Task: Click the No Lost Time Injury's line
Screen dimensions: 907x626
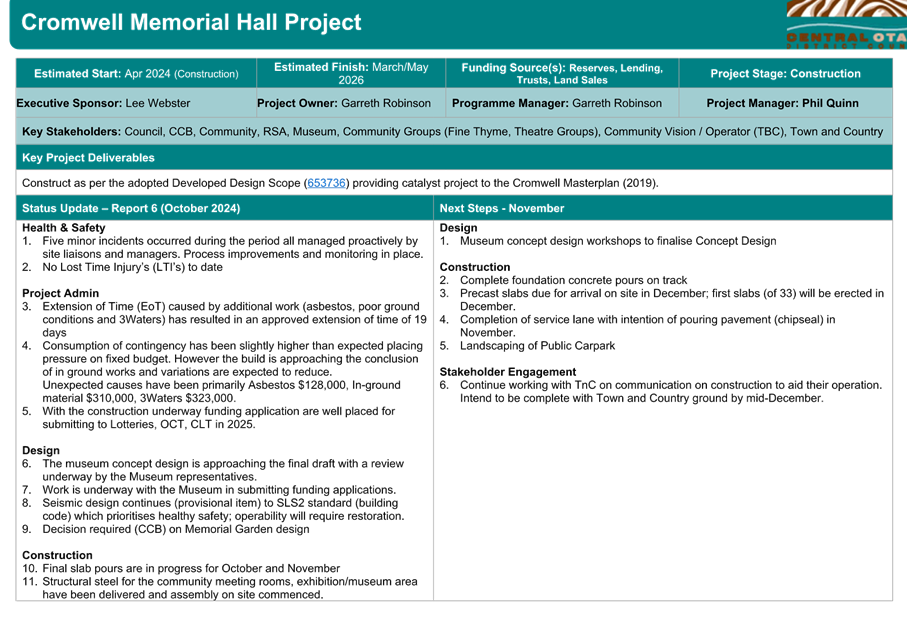Action: [x=122, y=267]
